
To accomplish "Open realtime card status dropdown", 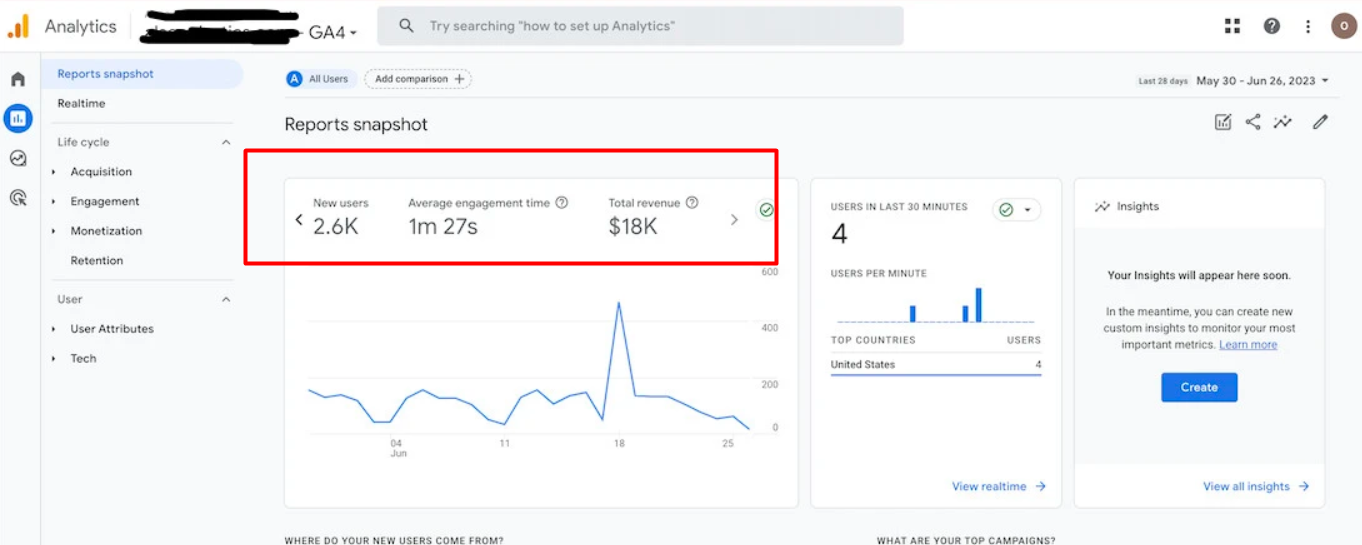I will (1017, 210).
